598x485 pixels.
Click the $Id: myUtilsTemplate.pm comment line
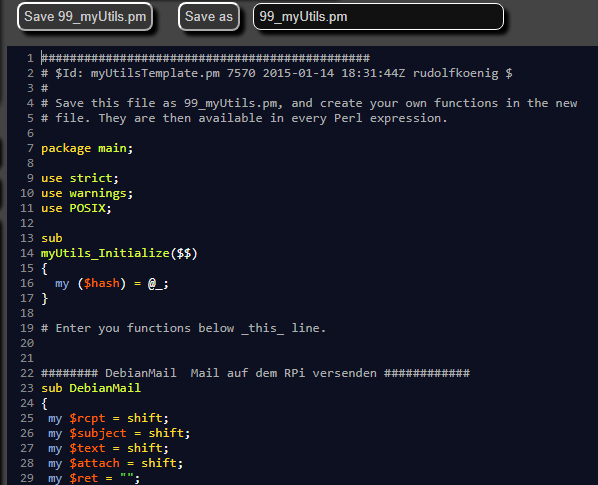coord(276,73)
